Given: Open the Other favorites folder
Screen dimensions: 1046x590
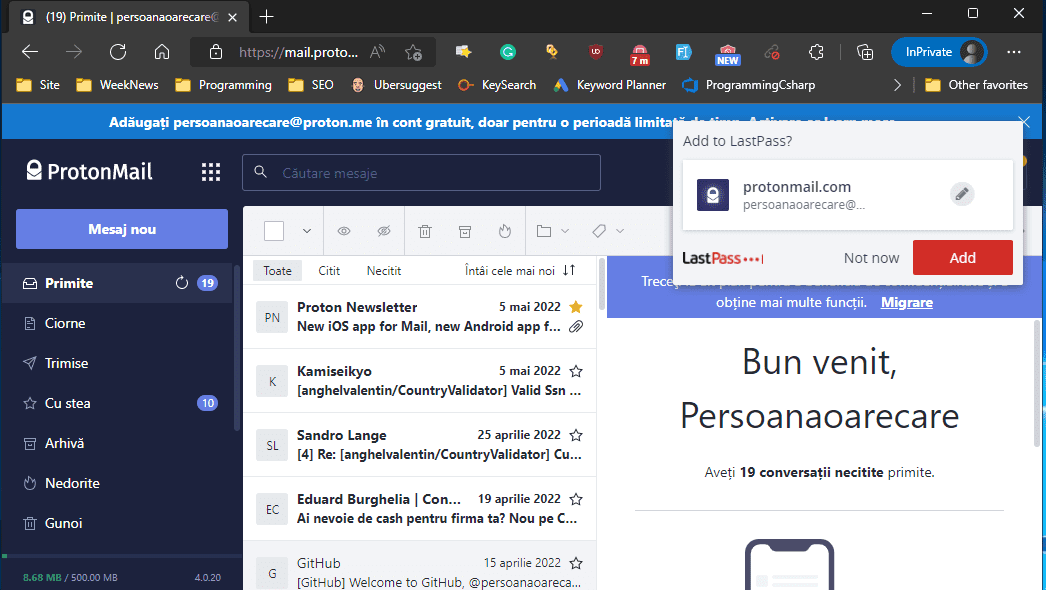Looking at the screenshot, I should click(977, 85).
